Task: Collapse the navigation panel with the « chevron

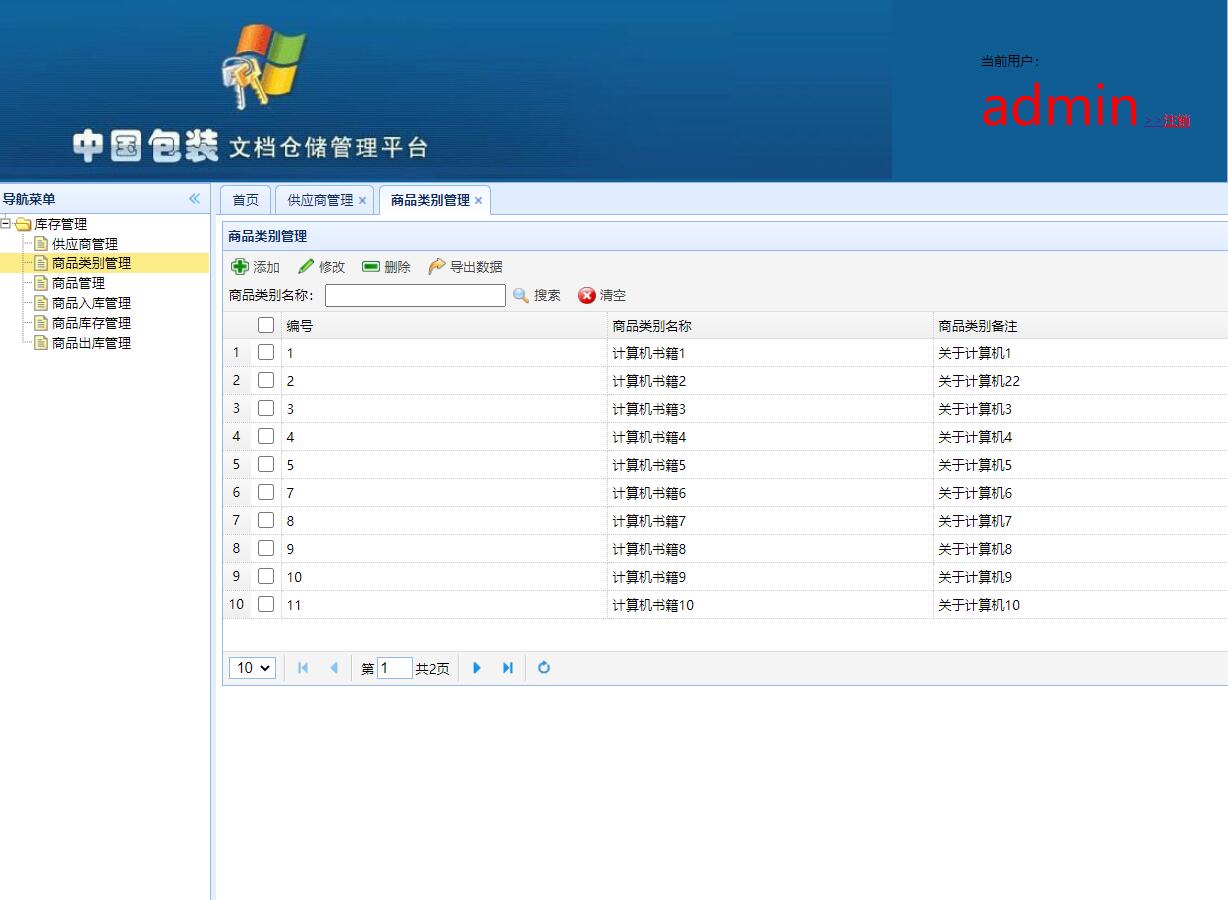Action: point(193,198)
